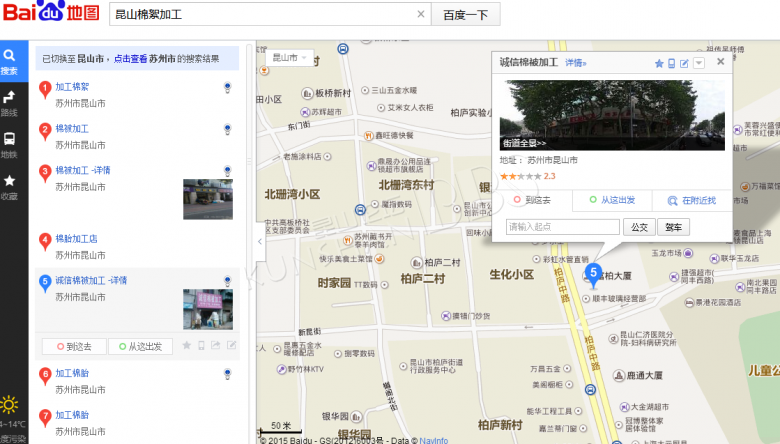Open the storefront thumbnail for result 5
The height and width of the screenshot is (444, 780).
(x=208, y=310)
